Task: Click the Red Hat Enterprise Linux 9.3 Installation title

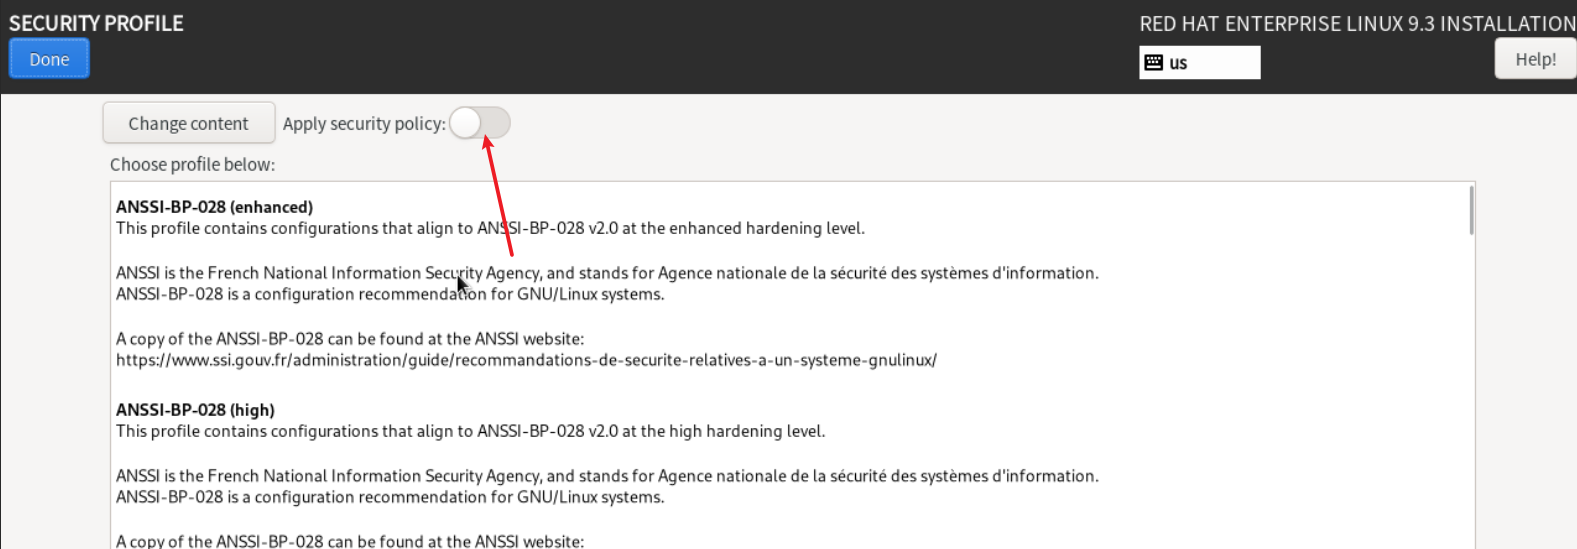Action: coord(1357,24)
